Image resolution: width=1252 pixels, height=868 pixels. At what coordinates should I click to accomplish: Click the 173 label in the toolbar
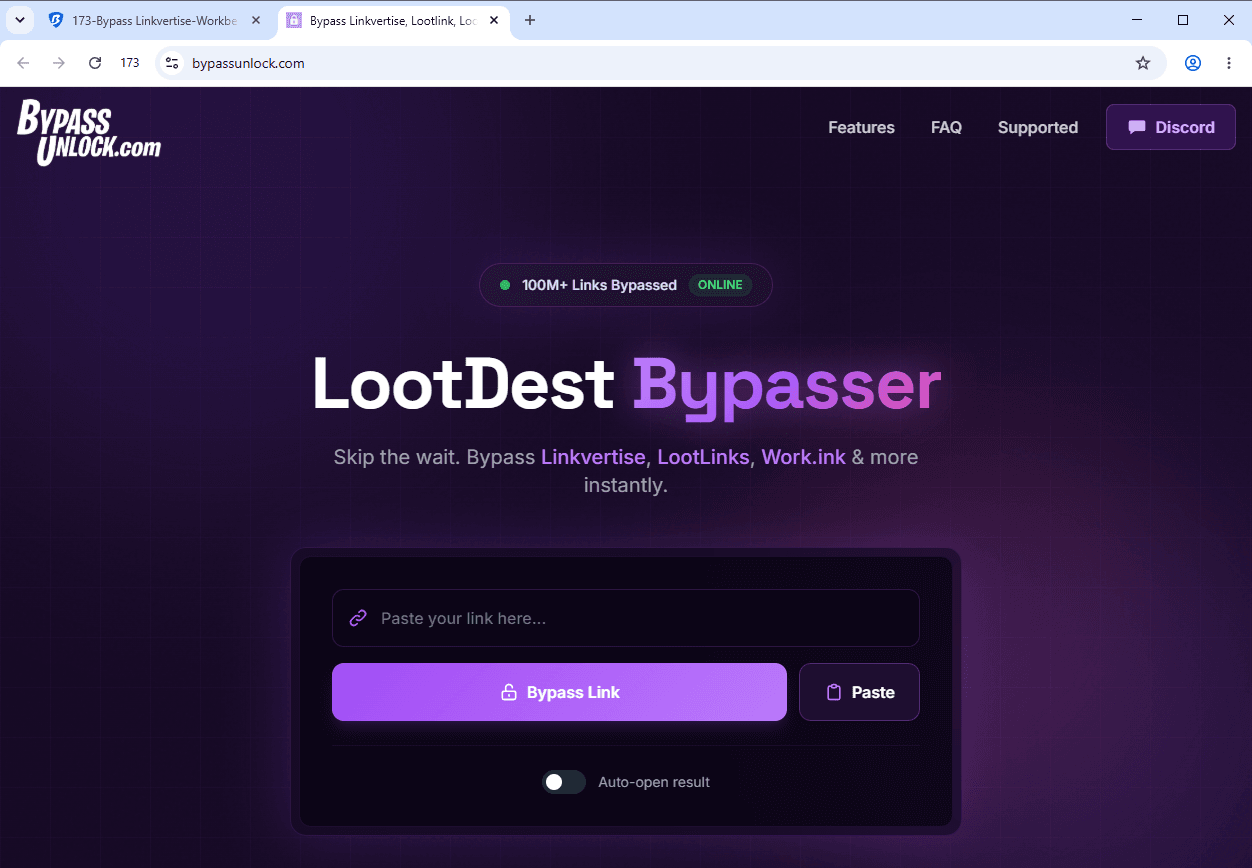[x=130, y=63]
